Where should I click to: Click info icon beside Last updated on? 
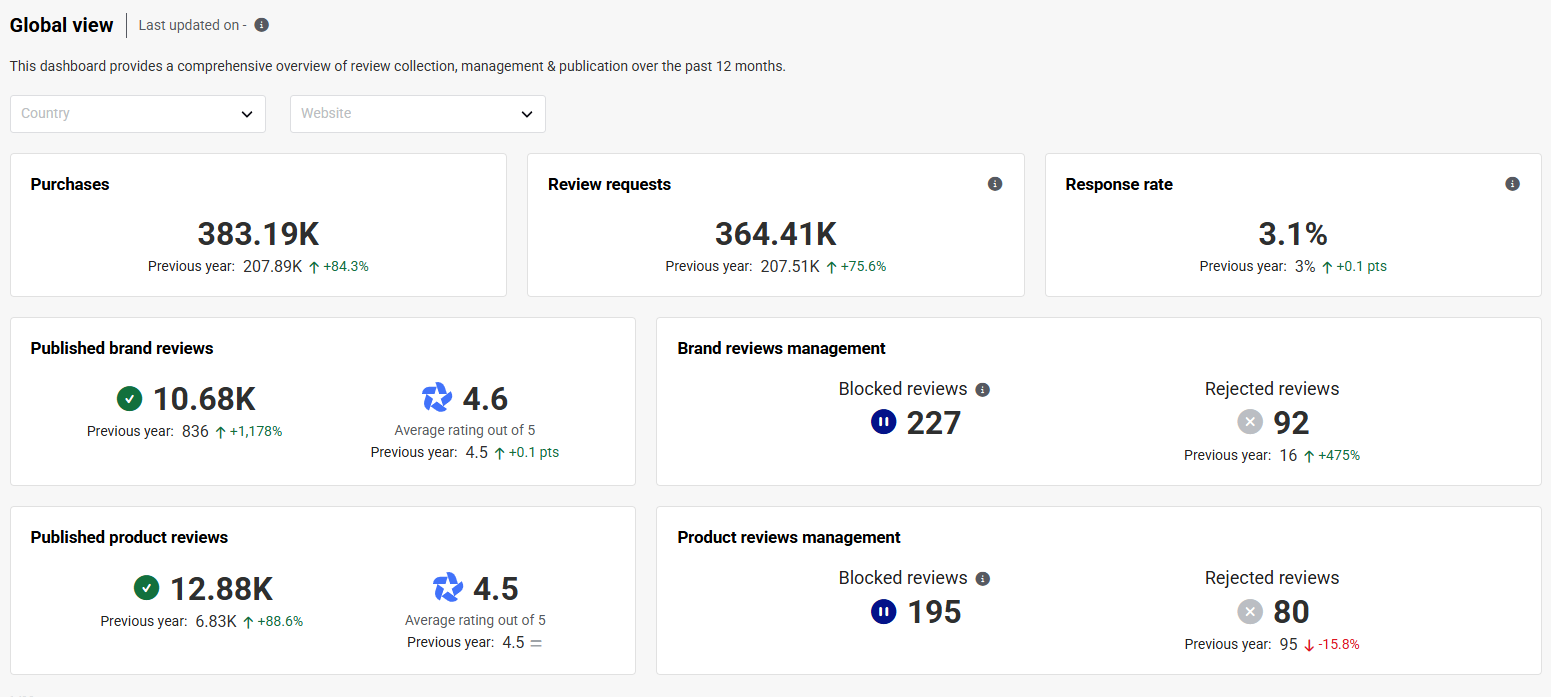(261, 25)
